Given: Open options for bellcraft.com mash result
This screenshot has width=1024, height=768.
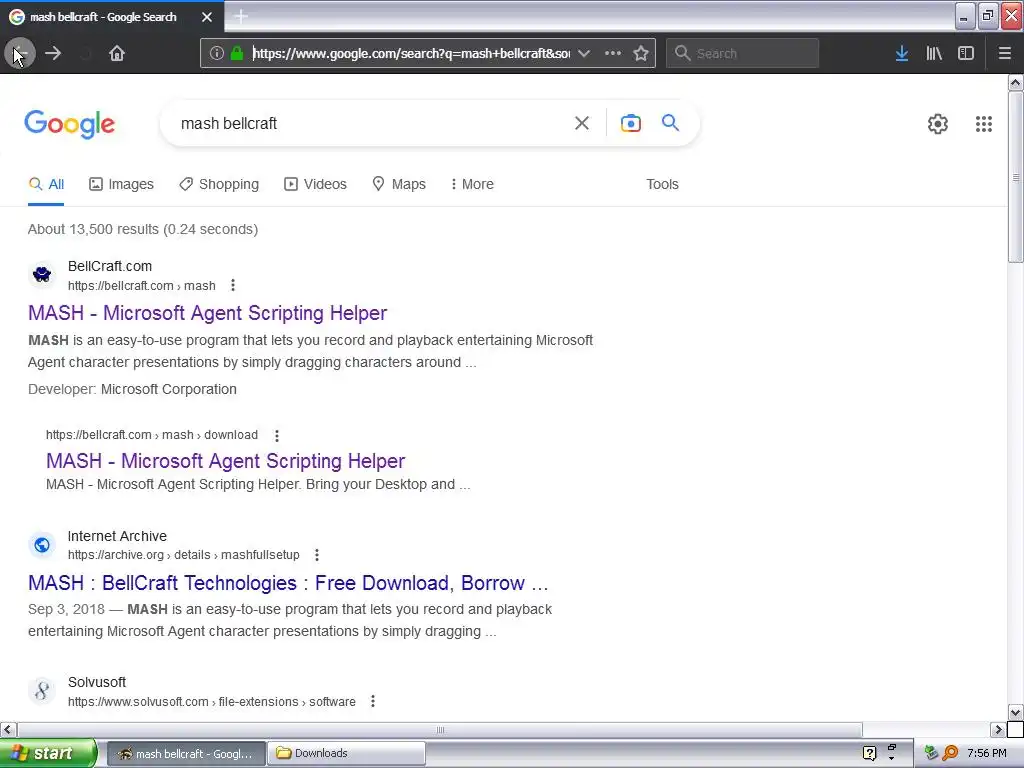Looking at the screenshot, I should pyautogui.click(x=233, y=285).
